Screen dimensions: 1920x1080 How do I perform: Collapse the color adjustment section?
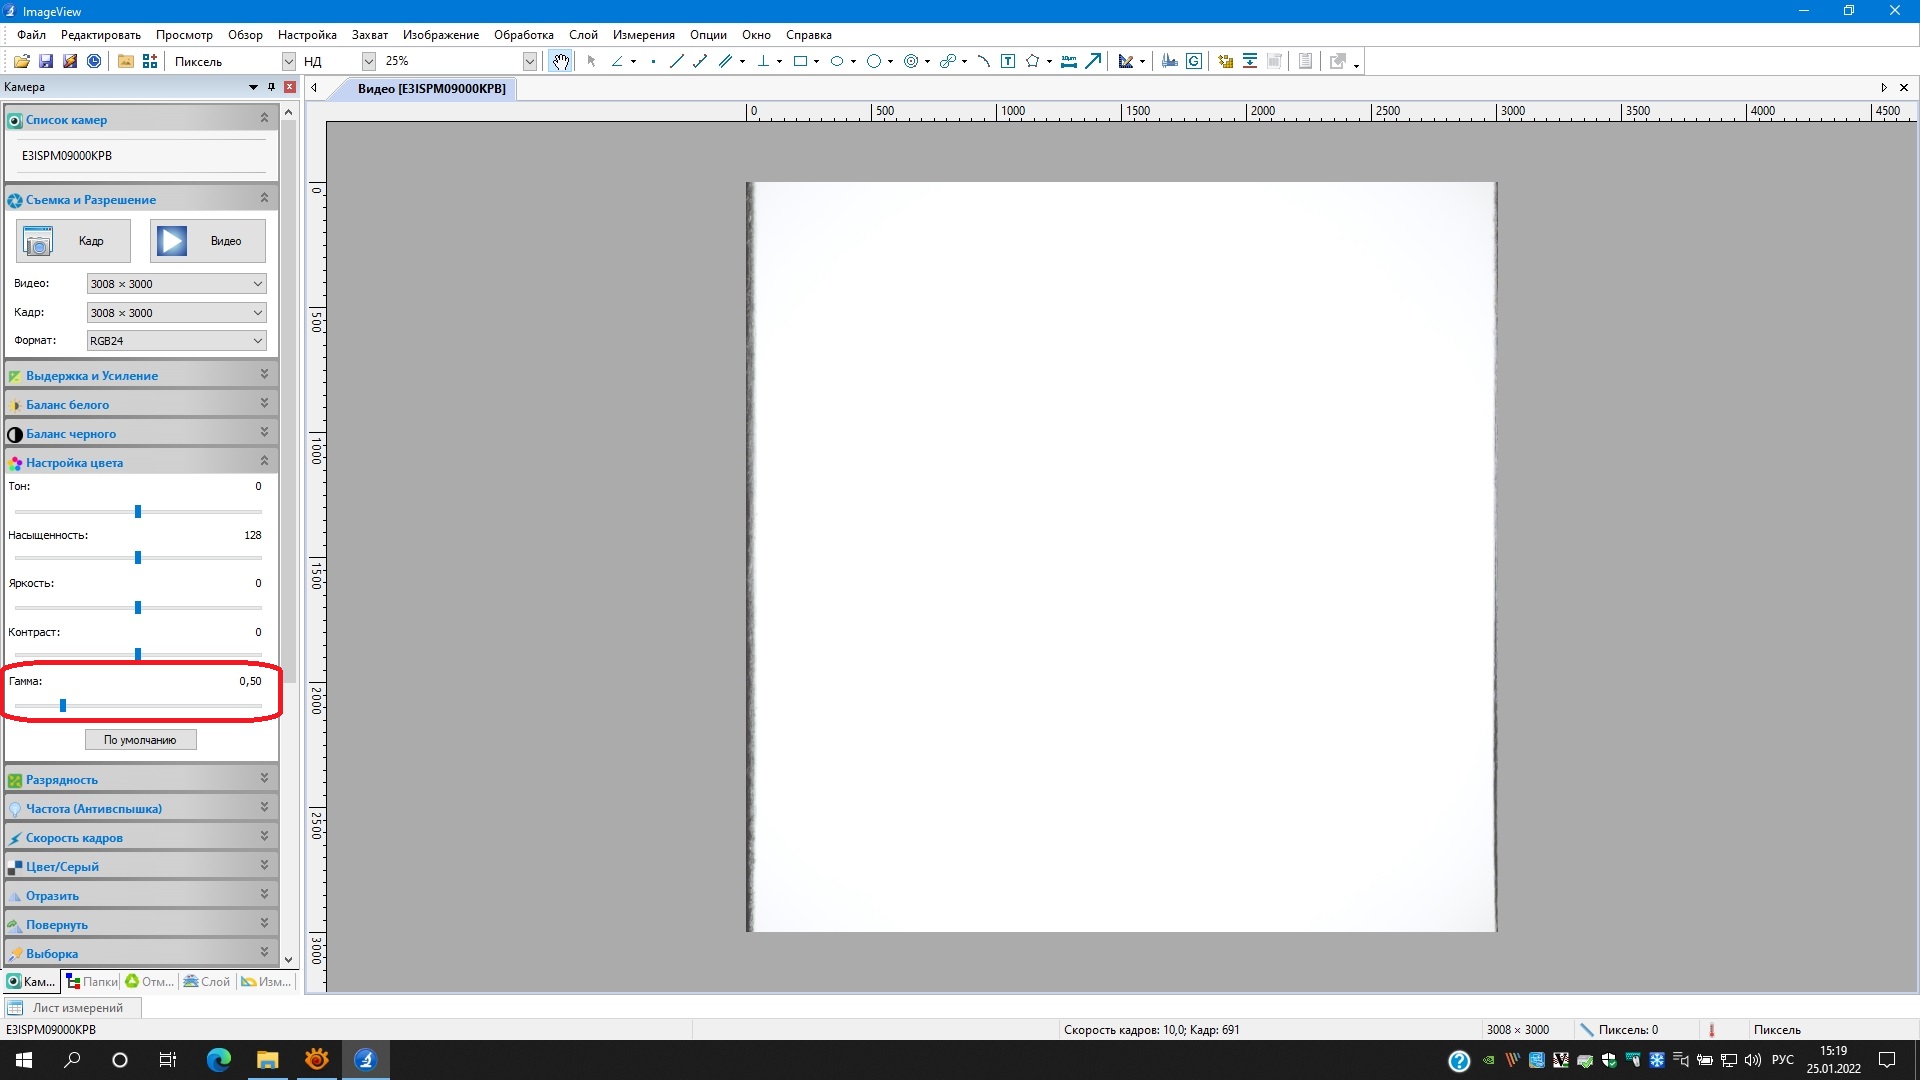(x=264, y=462)
